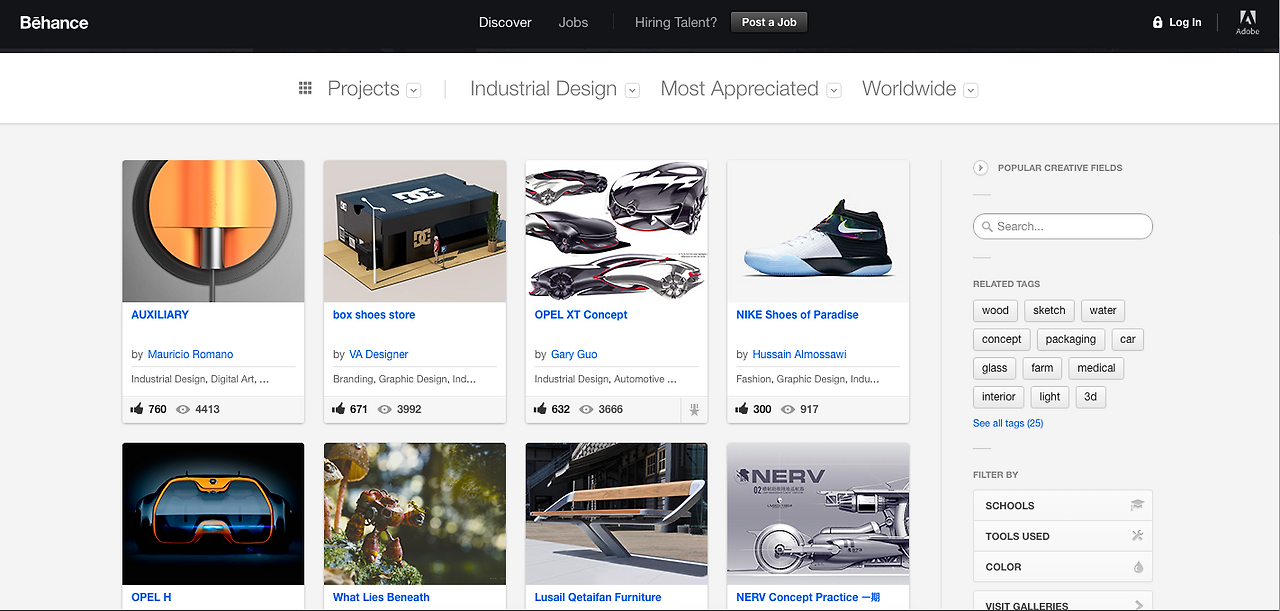Click the tools icon in Tools Used filter
The height and width of the screenshot is (611, 1280).
pos(1137,536)
